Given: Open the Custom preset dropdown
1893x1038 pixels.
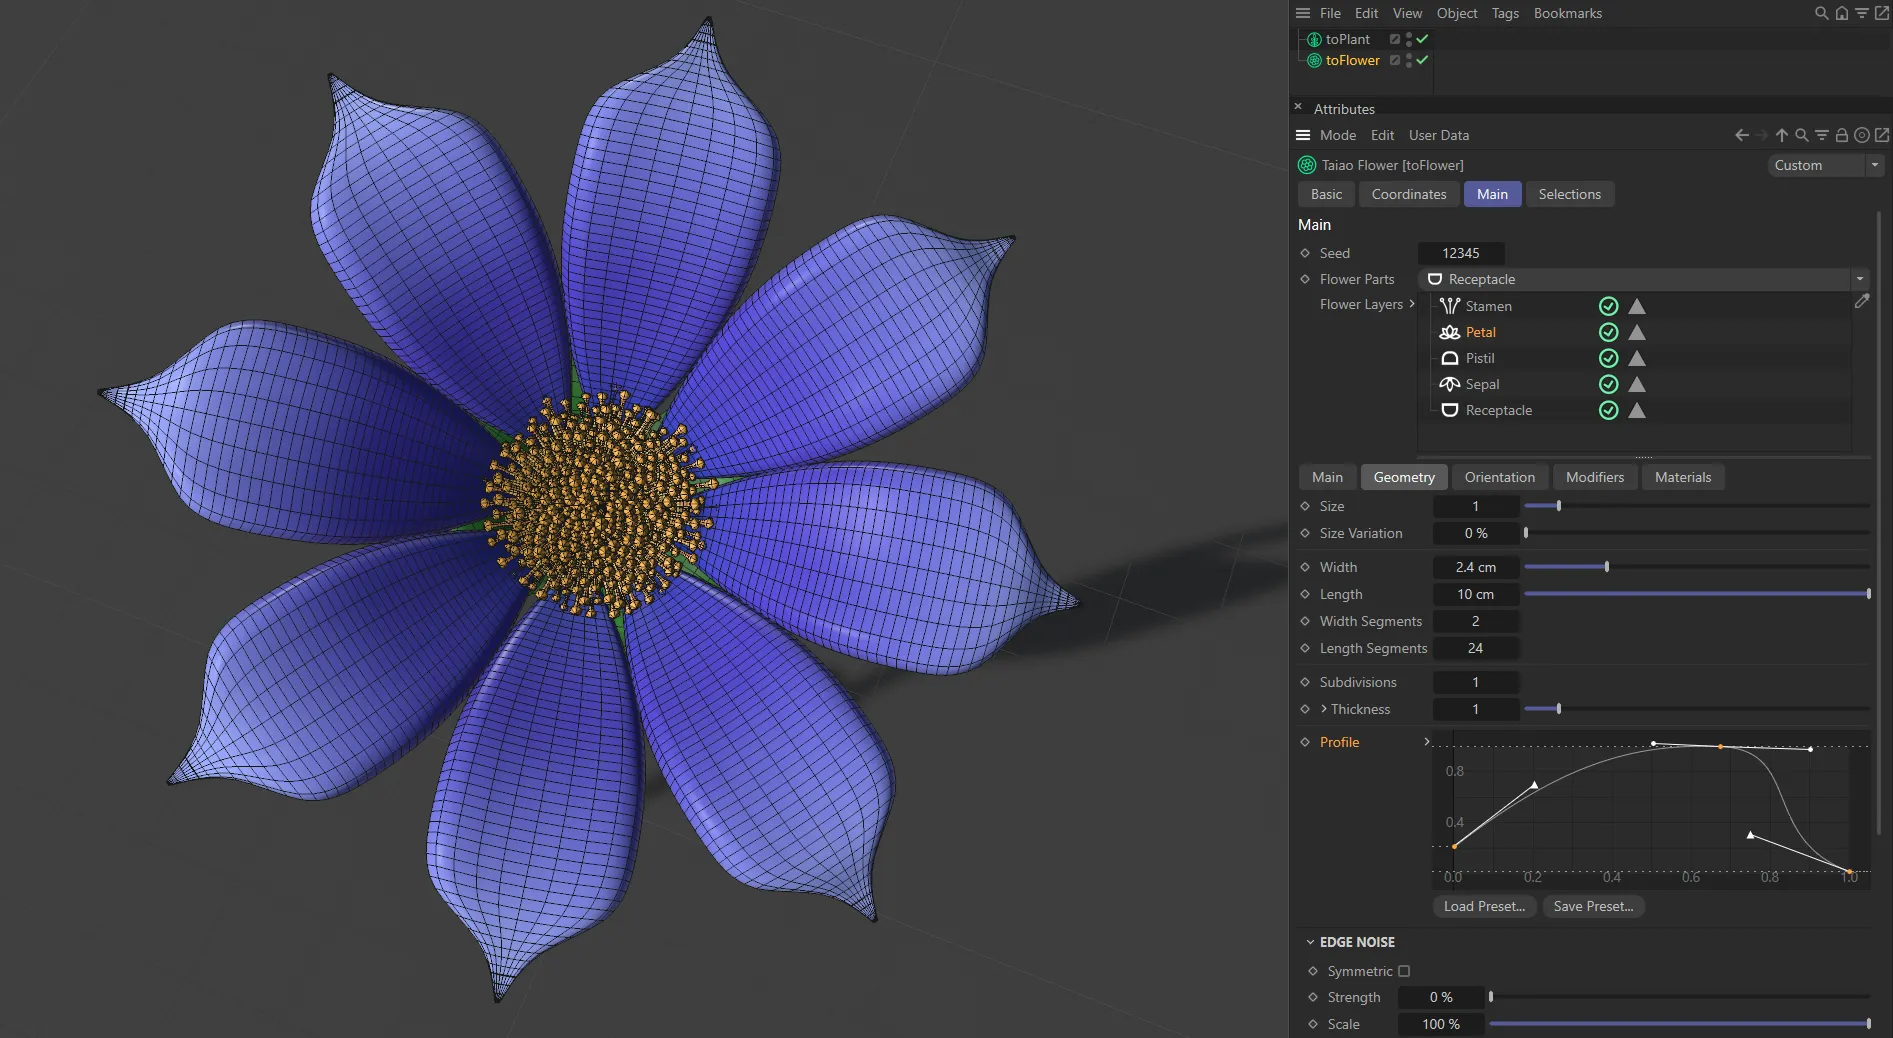Looking at the screenshot, I should [1877, 165].
